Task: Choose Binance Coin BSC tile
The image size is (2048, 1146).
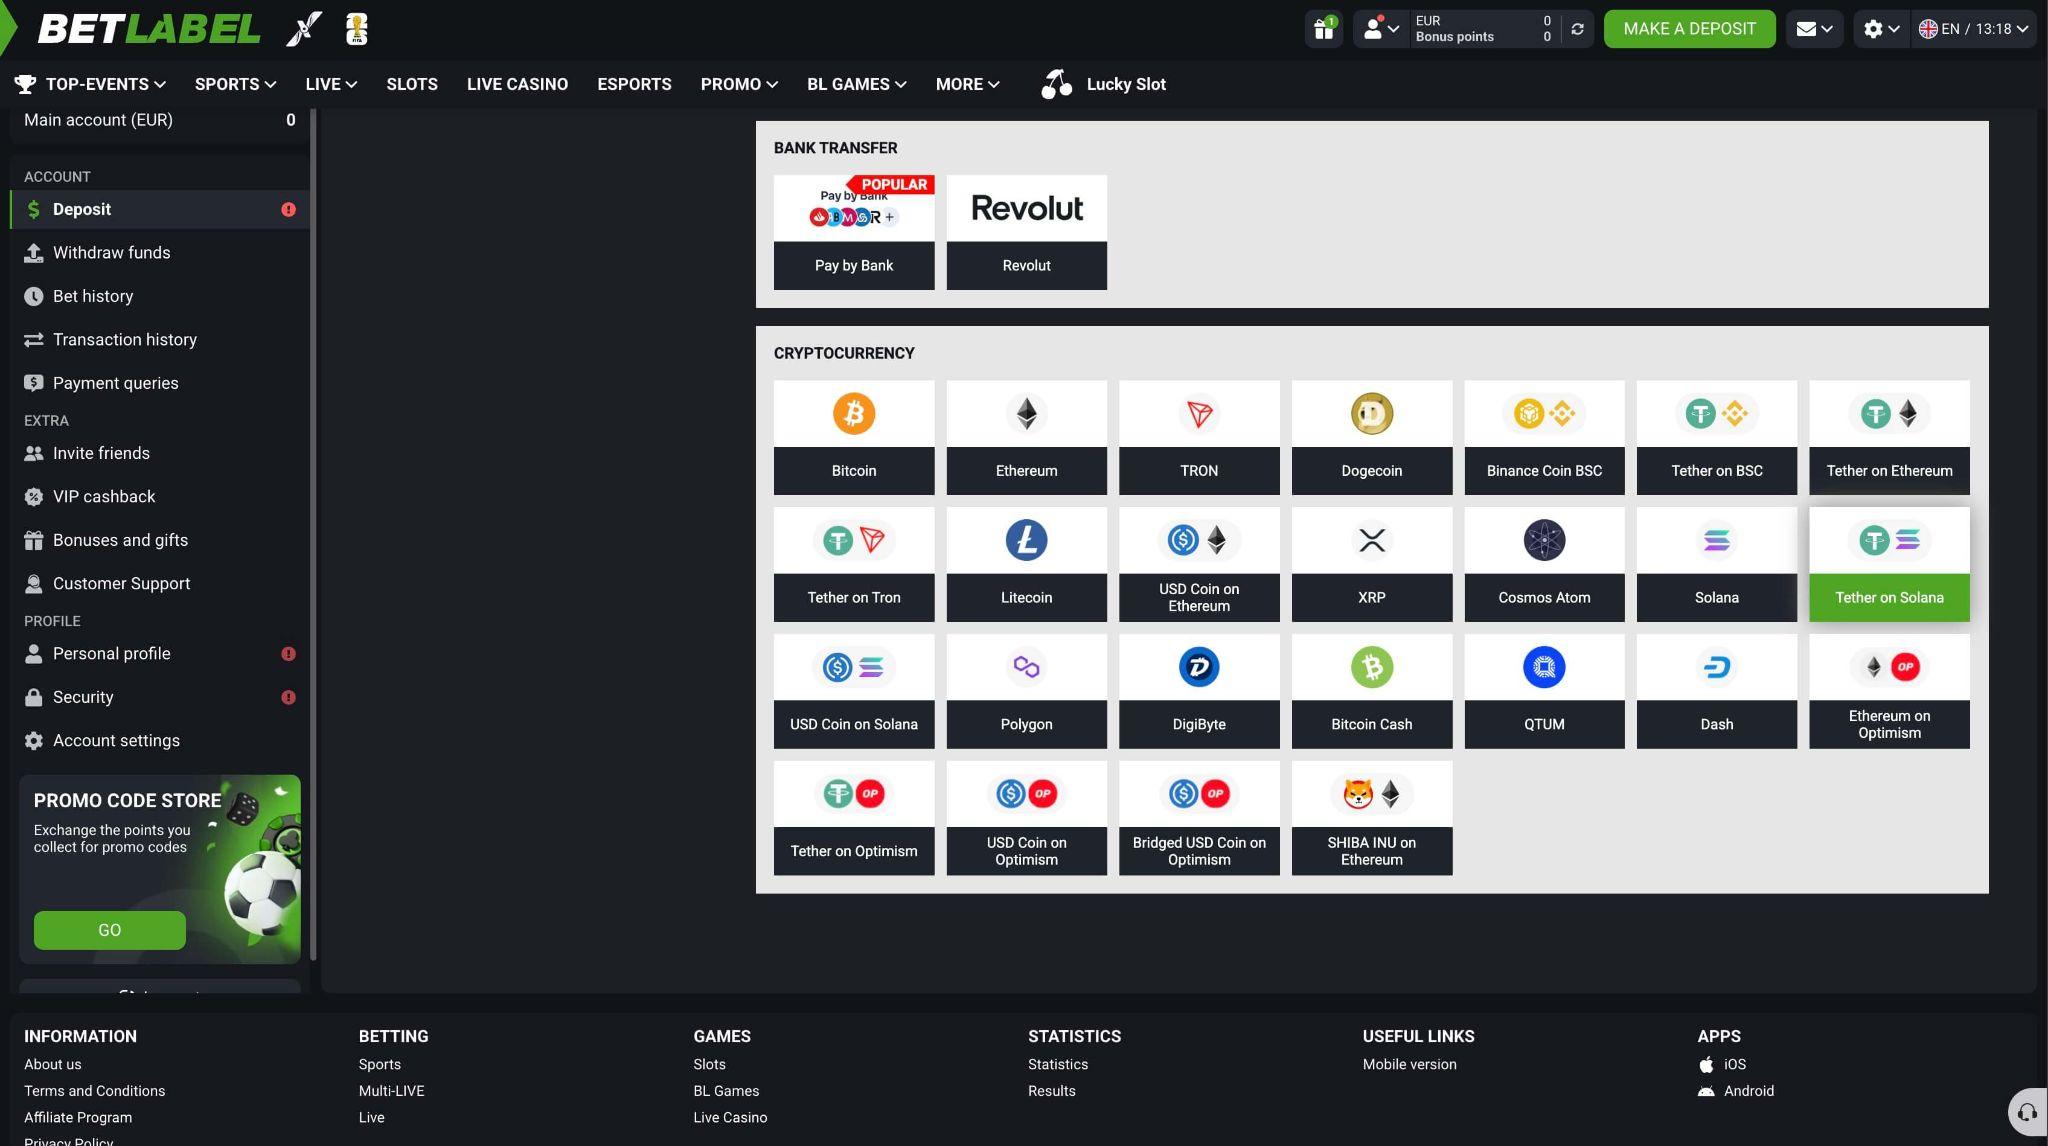Action: point(1544,437)
